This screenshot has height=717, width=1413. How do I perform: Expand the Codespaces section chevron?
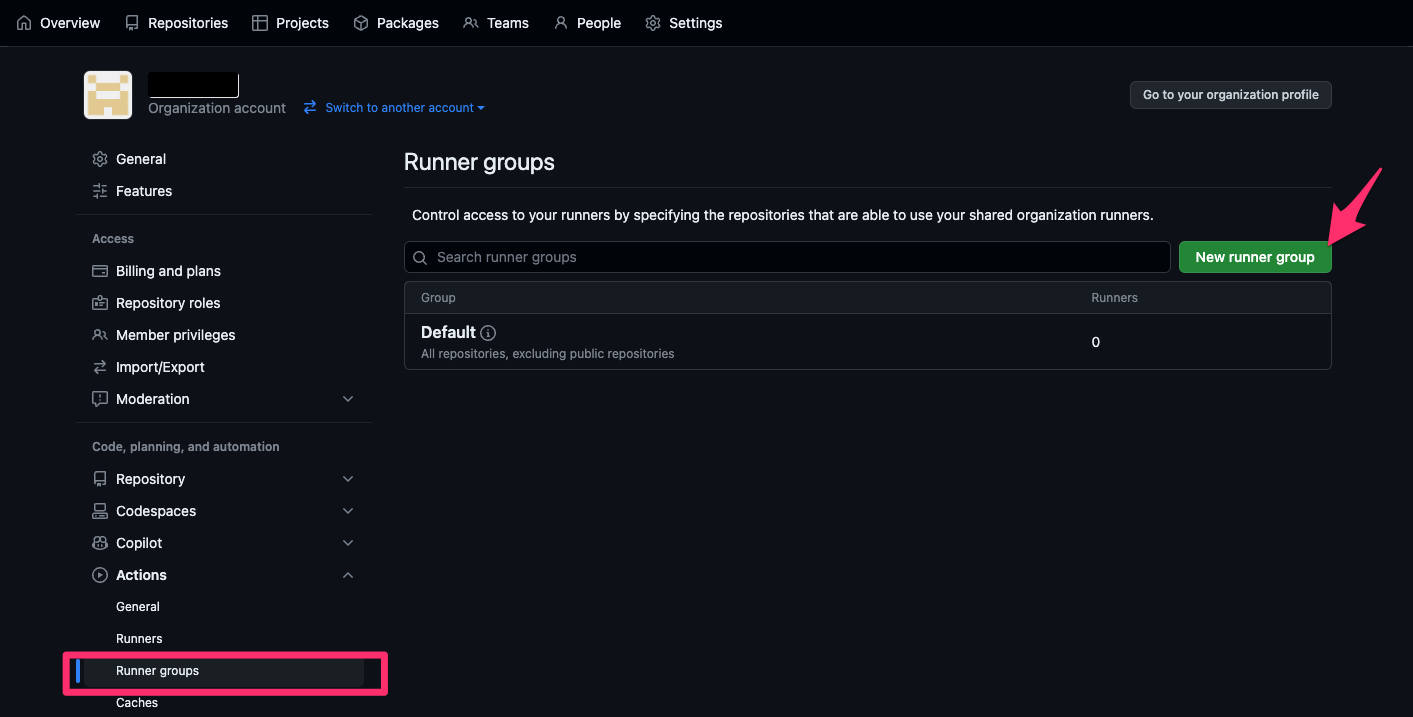[x=348, y=511]
